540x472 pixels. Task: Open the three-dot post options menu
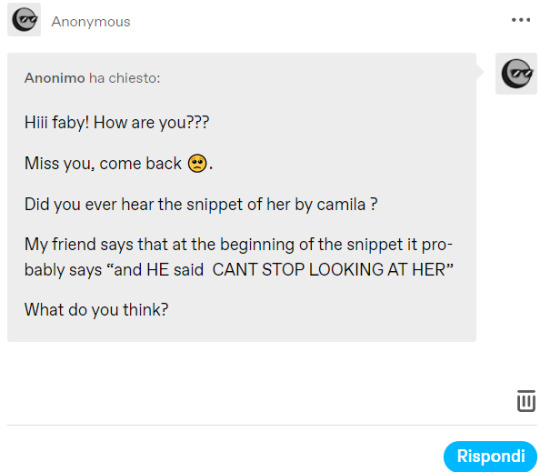pos(521,20)
